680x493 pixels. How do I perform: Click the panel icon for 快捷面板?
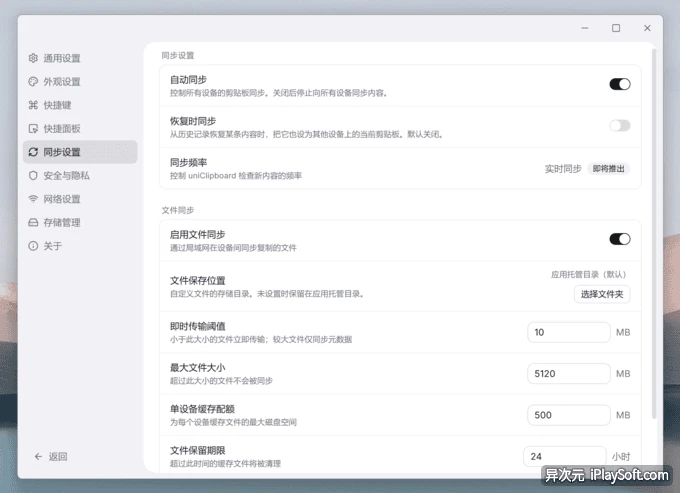(x=33, y=128)
